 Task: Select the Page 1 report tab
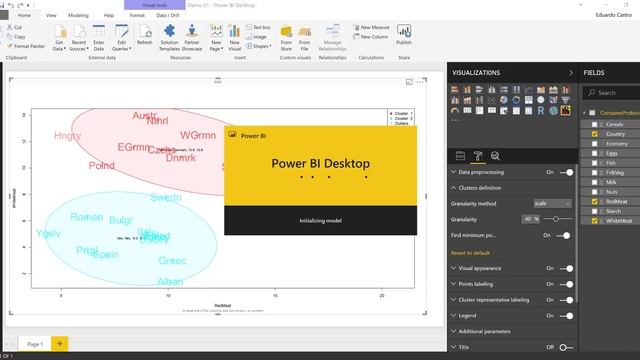coord(35,344)
